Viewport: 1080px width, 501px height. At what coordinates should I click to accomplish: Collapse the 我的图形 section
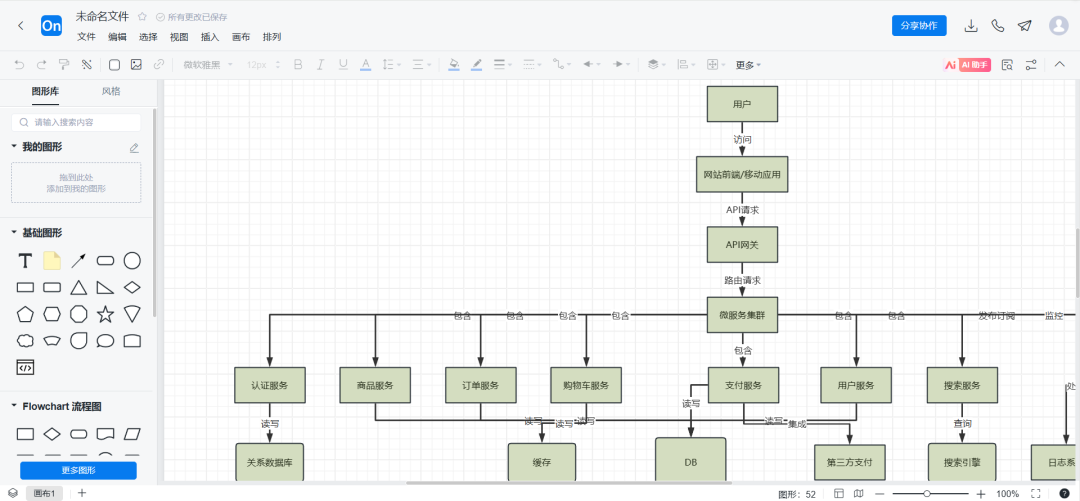click(14, 147)
